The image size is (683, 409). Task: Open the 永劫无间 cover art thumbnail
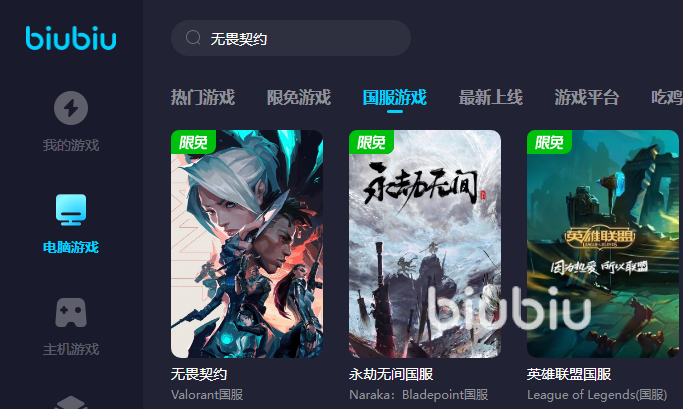pyautogui.click(x=425, y=244)
